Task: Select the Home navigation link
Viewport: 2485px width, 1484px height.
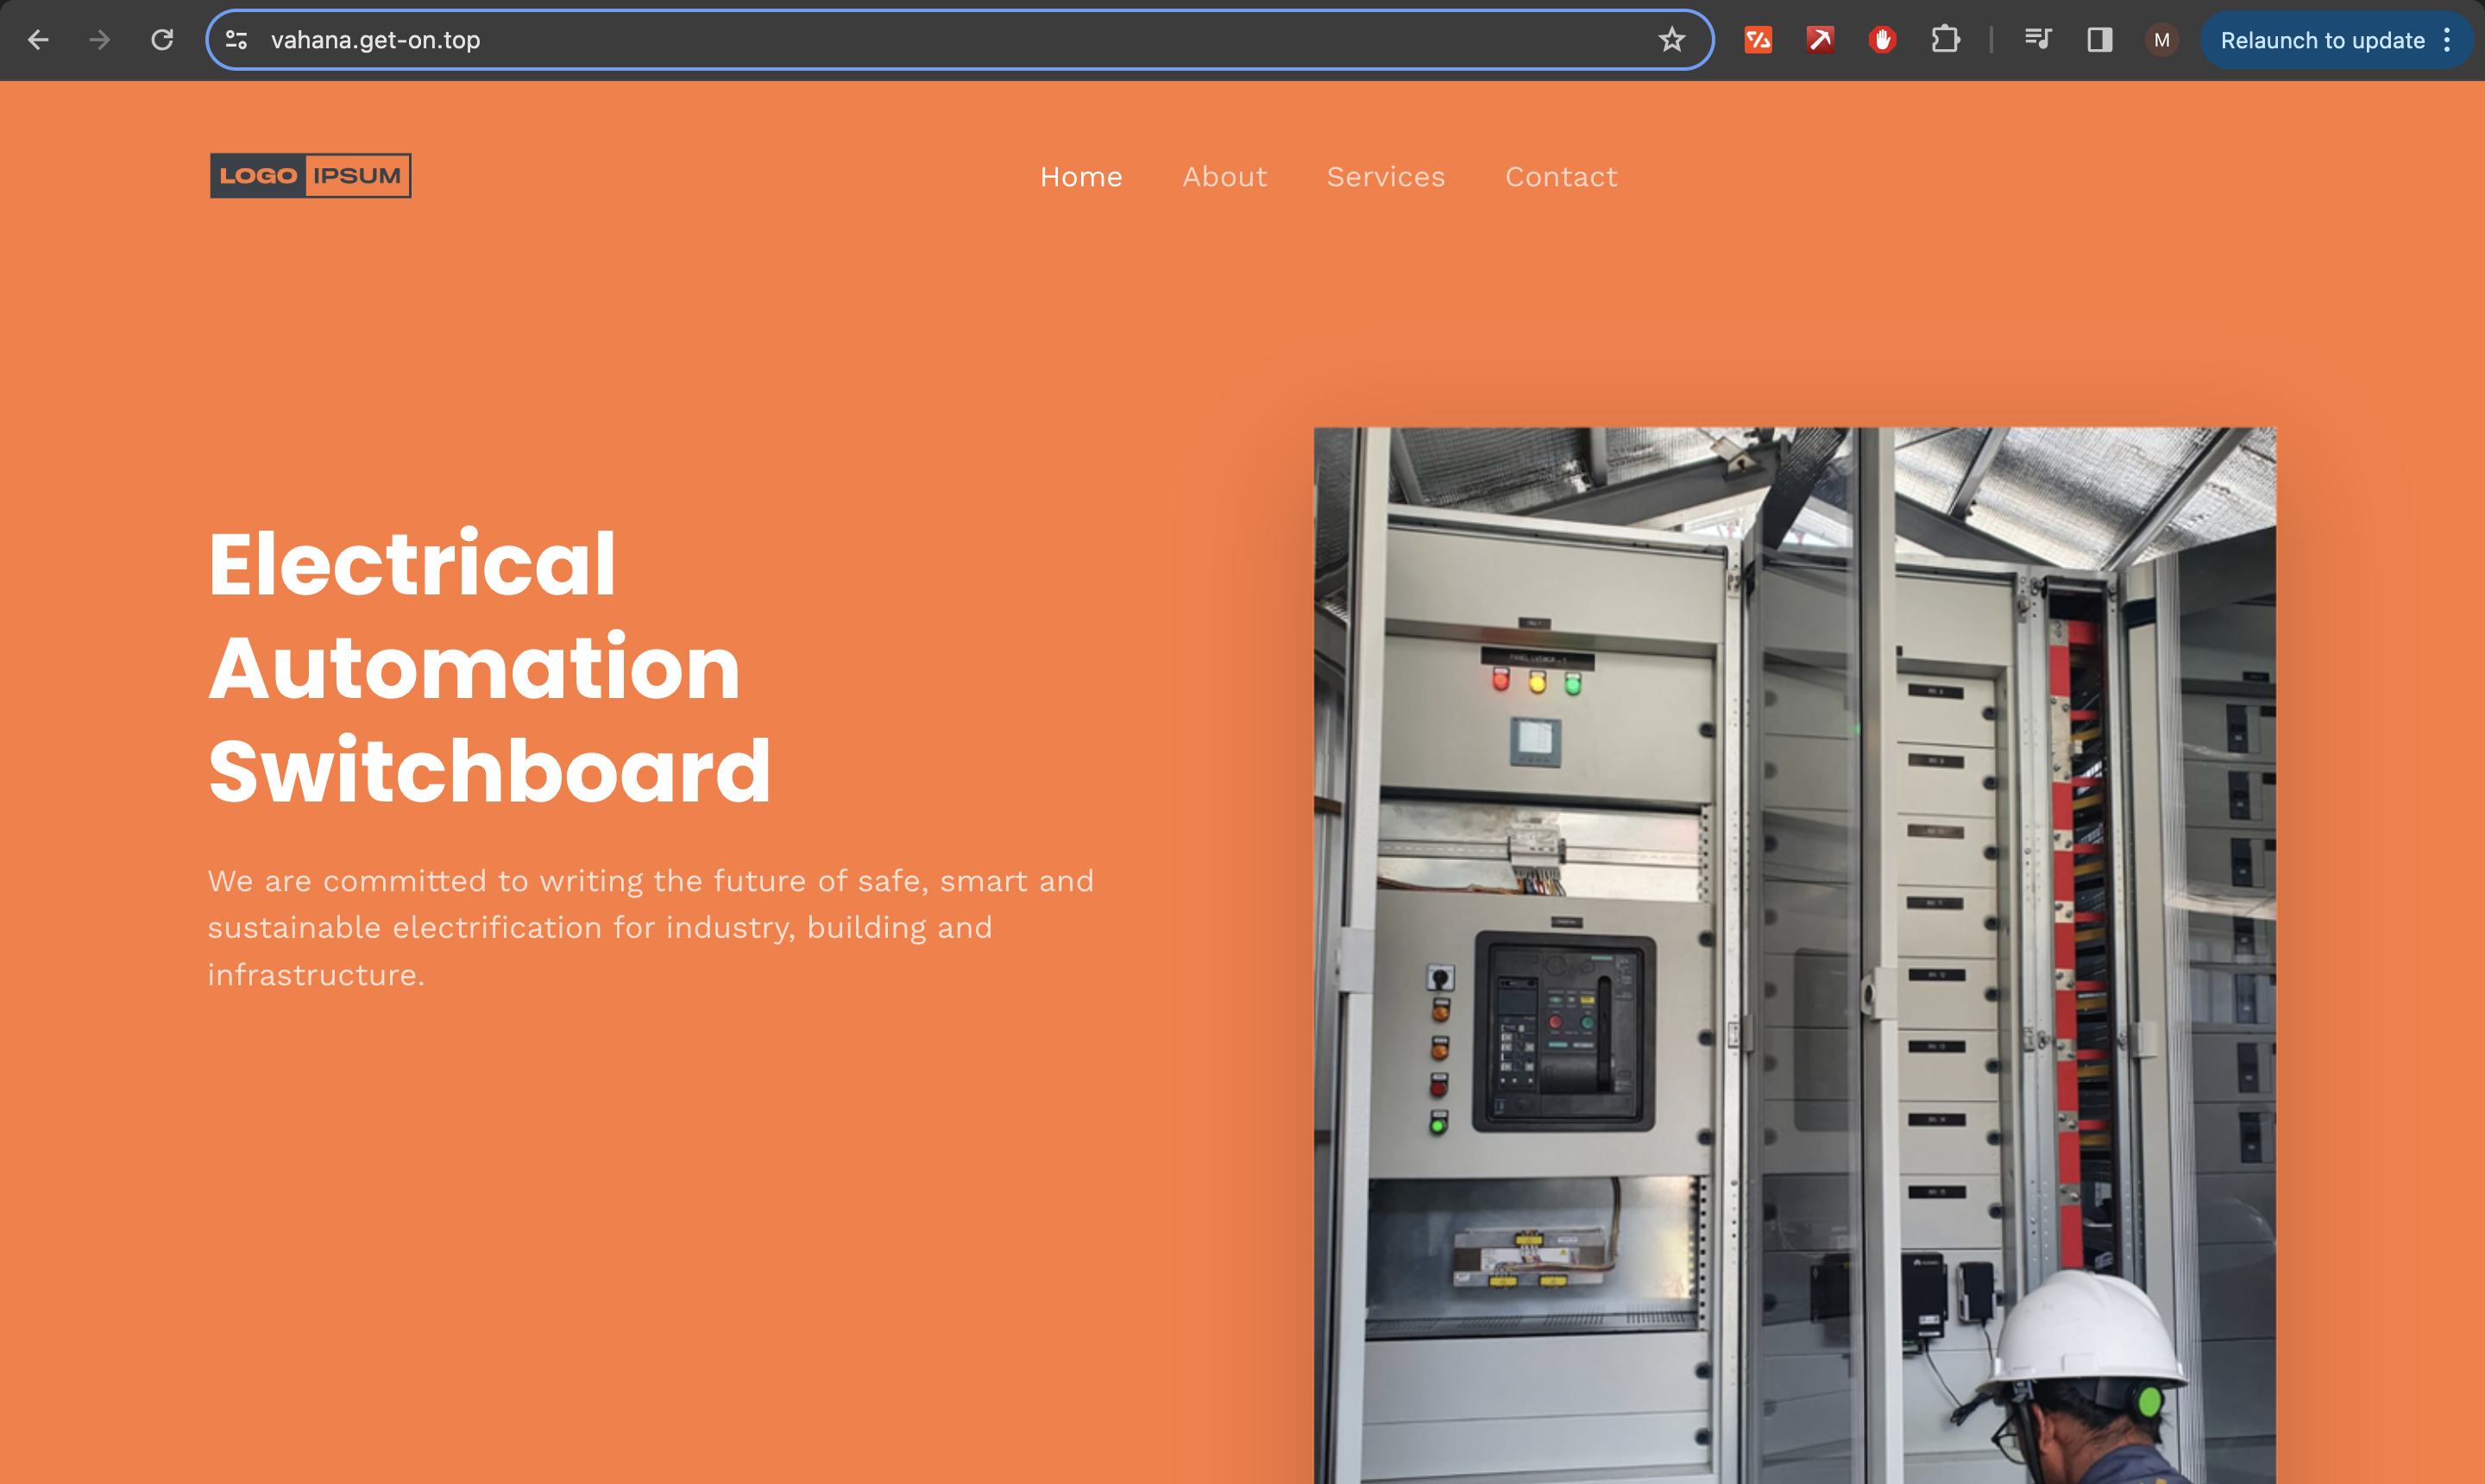Action: click(x=1082, y=177)
